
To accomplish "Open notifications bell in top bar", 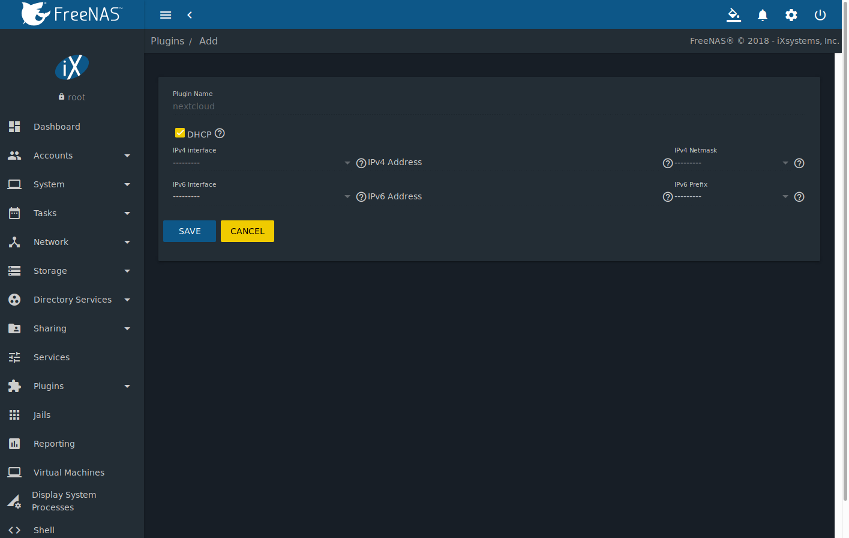I will tap(762, 15).
